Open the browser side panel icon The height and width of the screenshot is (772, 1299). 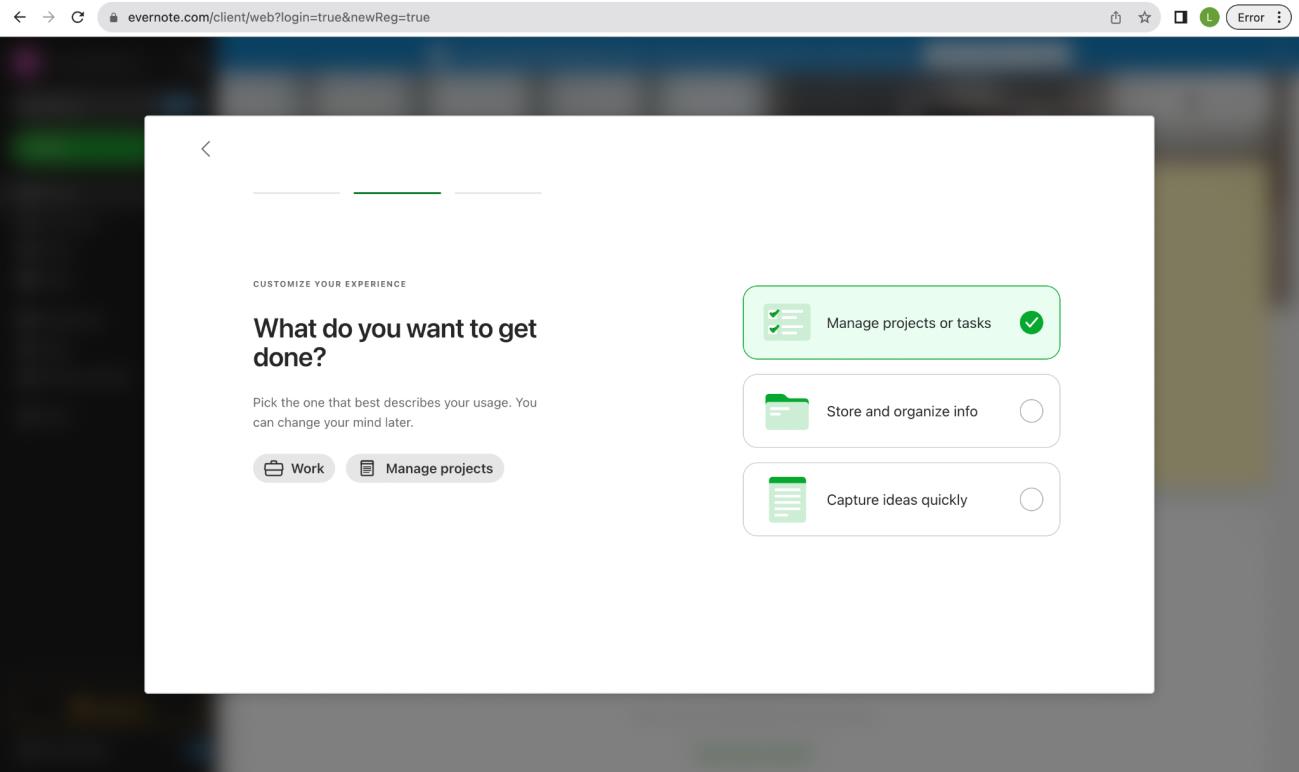[x=1180, y=17]
